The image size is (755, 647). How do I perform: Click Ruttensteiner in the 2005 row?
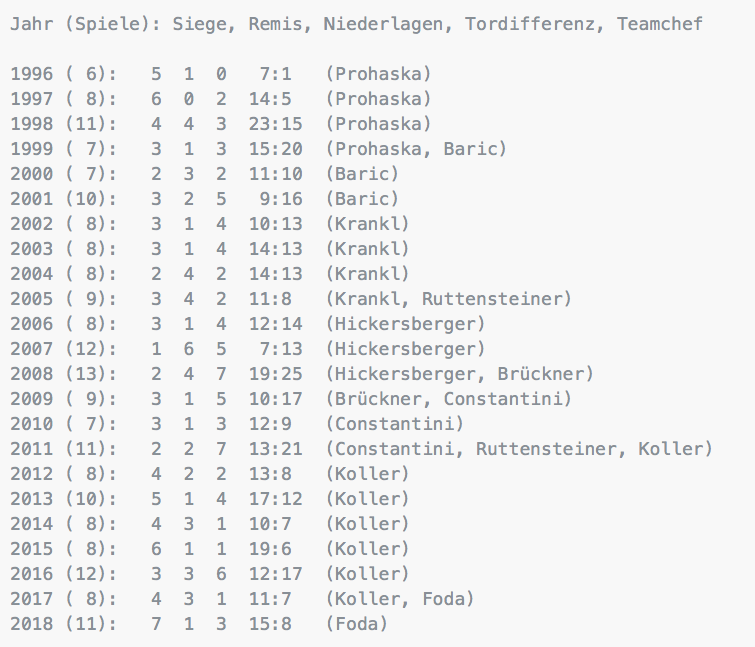pos(491,299)
